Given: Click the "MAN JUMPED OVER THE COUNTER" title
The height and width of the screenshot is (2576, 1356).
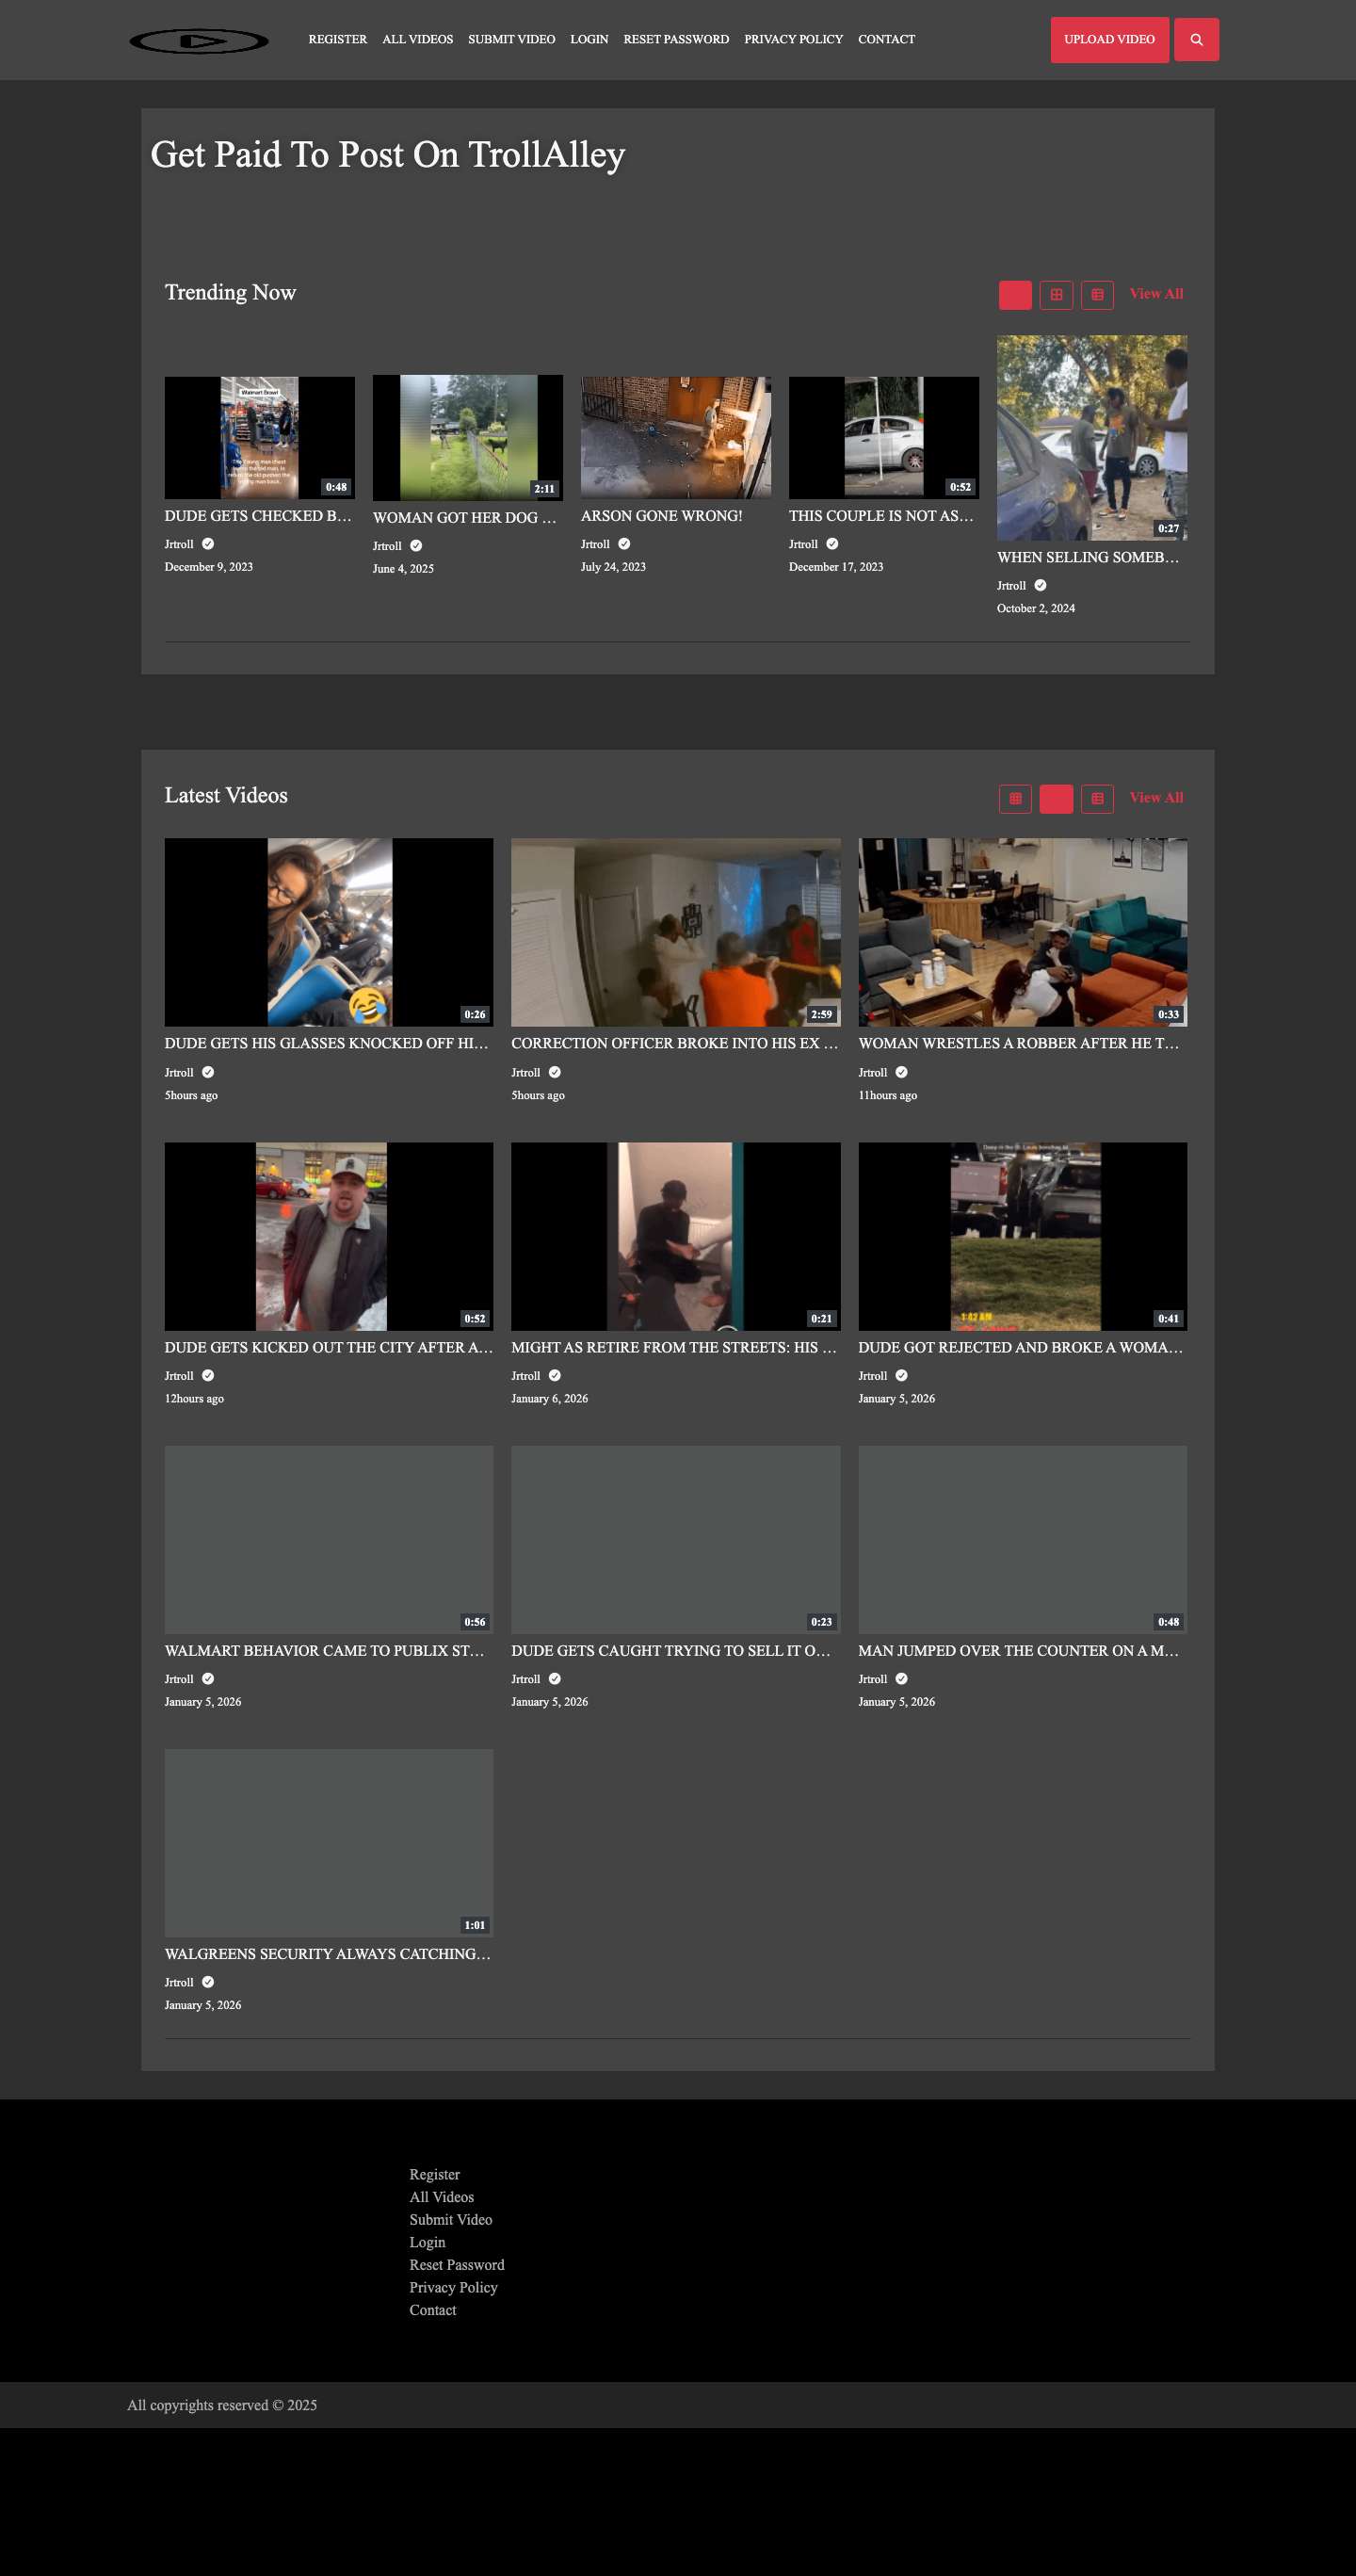Looking at the screenshot, I should click(x=1018, y=1651).
